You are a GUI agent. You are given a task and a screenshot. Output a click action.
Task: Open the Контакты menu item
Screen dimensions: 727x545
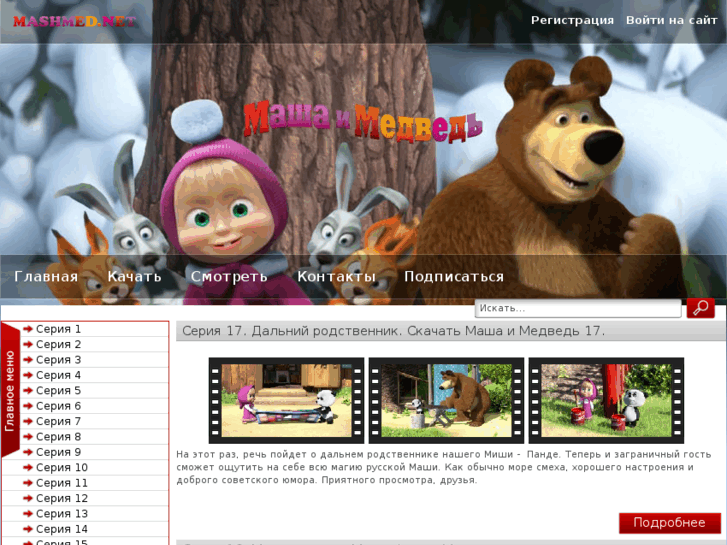(336, 276)
